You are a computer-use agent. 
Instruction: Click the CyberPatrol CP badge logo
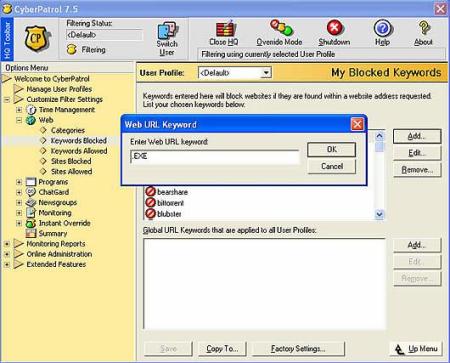click(x=37, y=39)
